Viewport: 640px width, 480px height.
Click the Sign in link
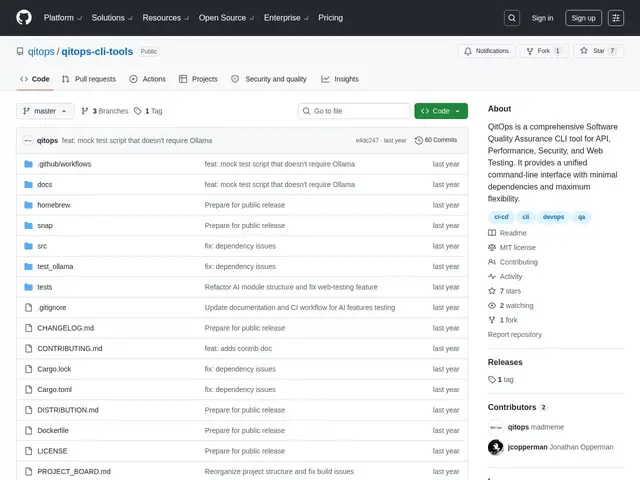(x=542, y=18)
